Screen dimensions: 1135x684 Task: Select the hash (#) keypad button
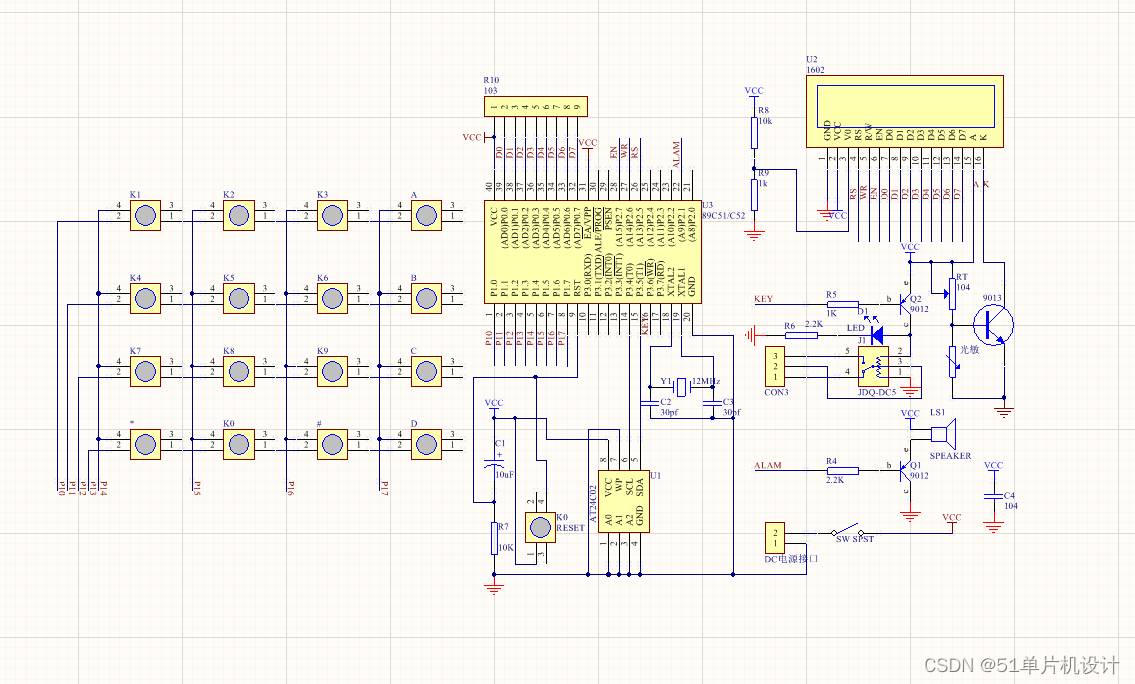coord(332,444)
